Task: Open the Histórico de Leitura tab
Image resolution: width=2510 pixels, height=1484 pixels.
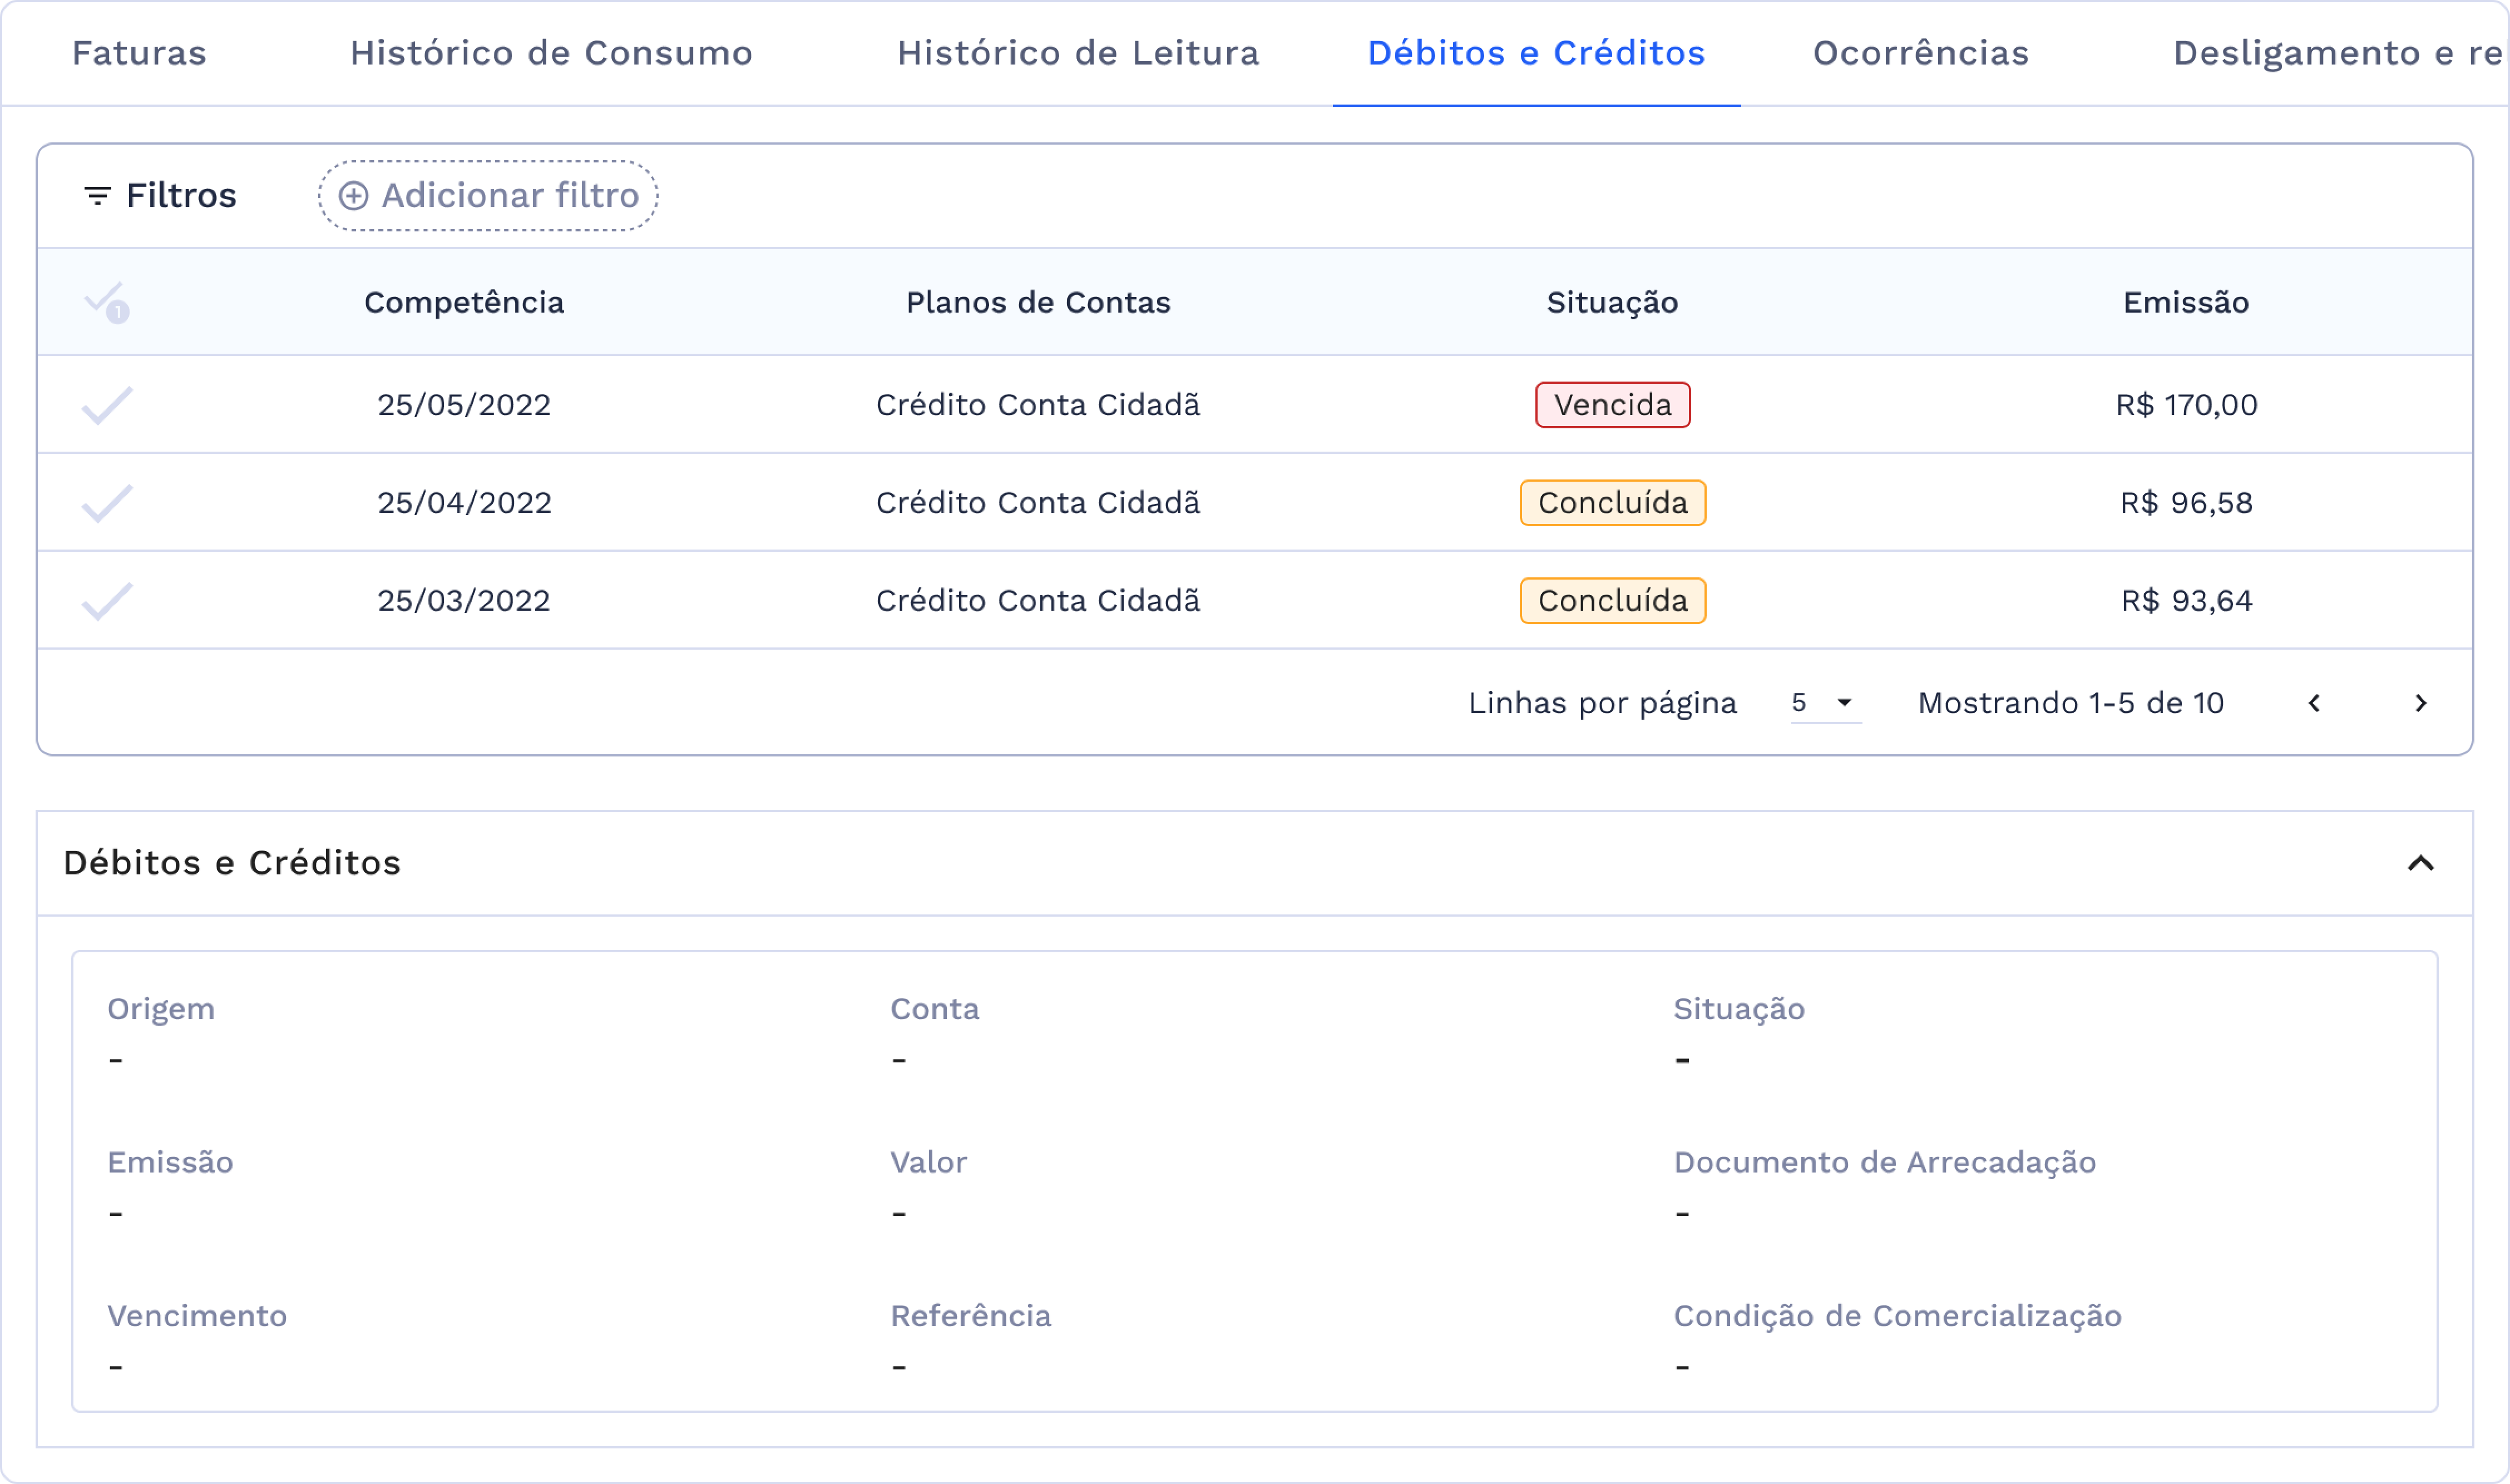Action: point(1078,53)
